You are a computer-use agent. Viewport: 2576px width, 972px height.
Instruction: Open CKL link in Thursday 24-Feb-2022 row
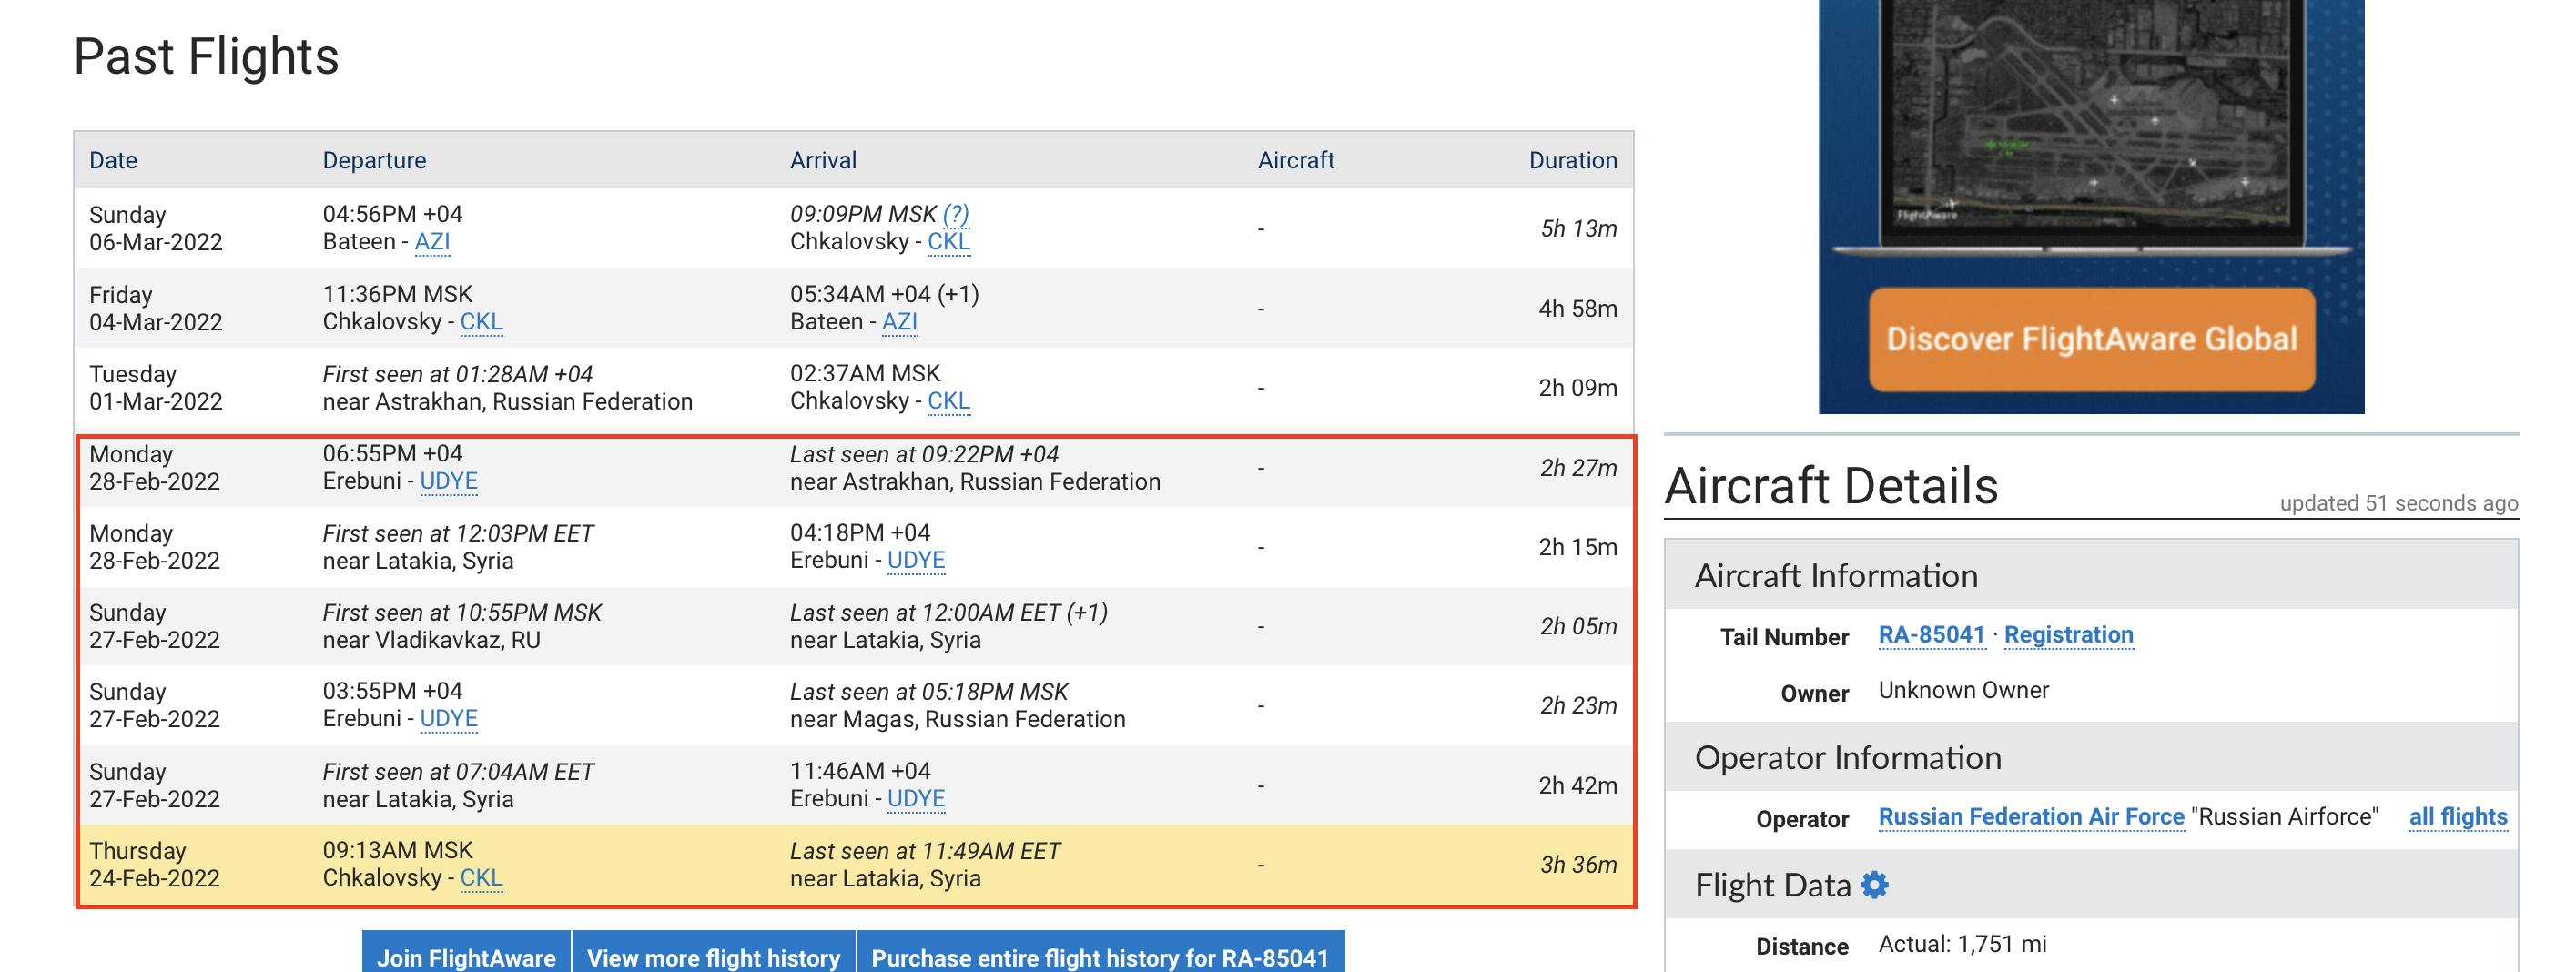pyautogui.click(x=481, y=878)
